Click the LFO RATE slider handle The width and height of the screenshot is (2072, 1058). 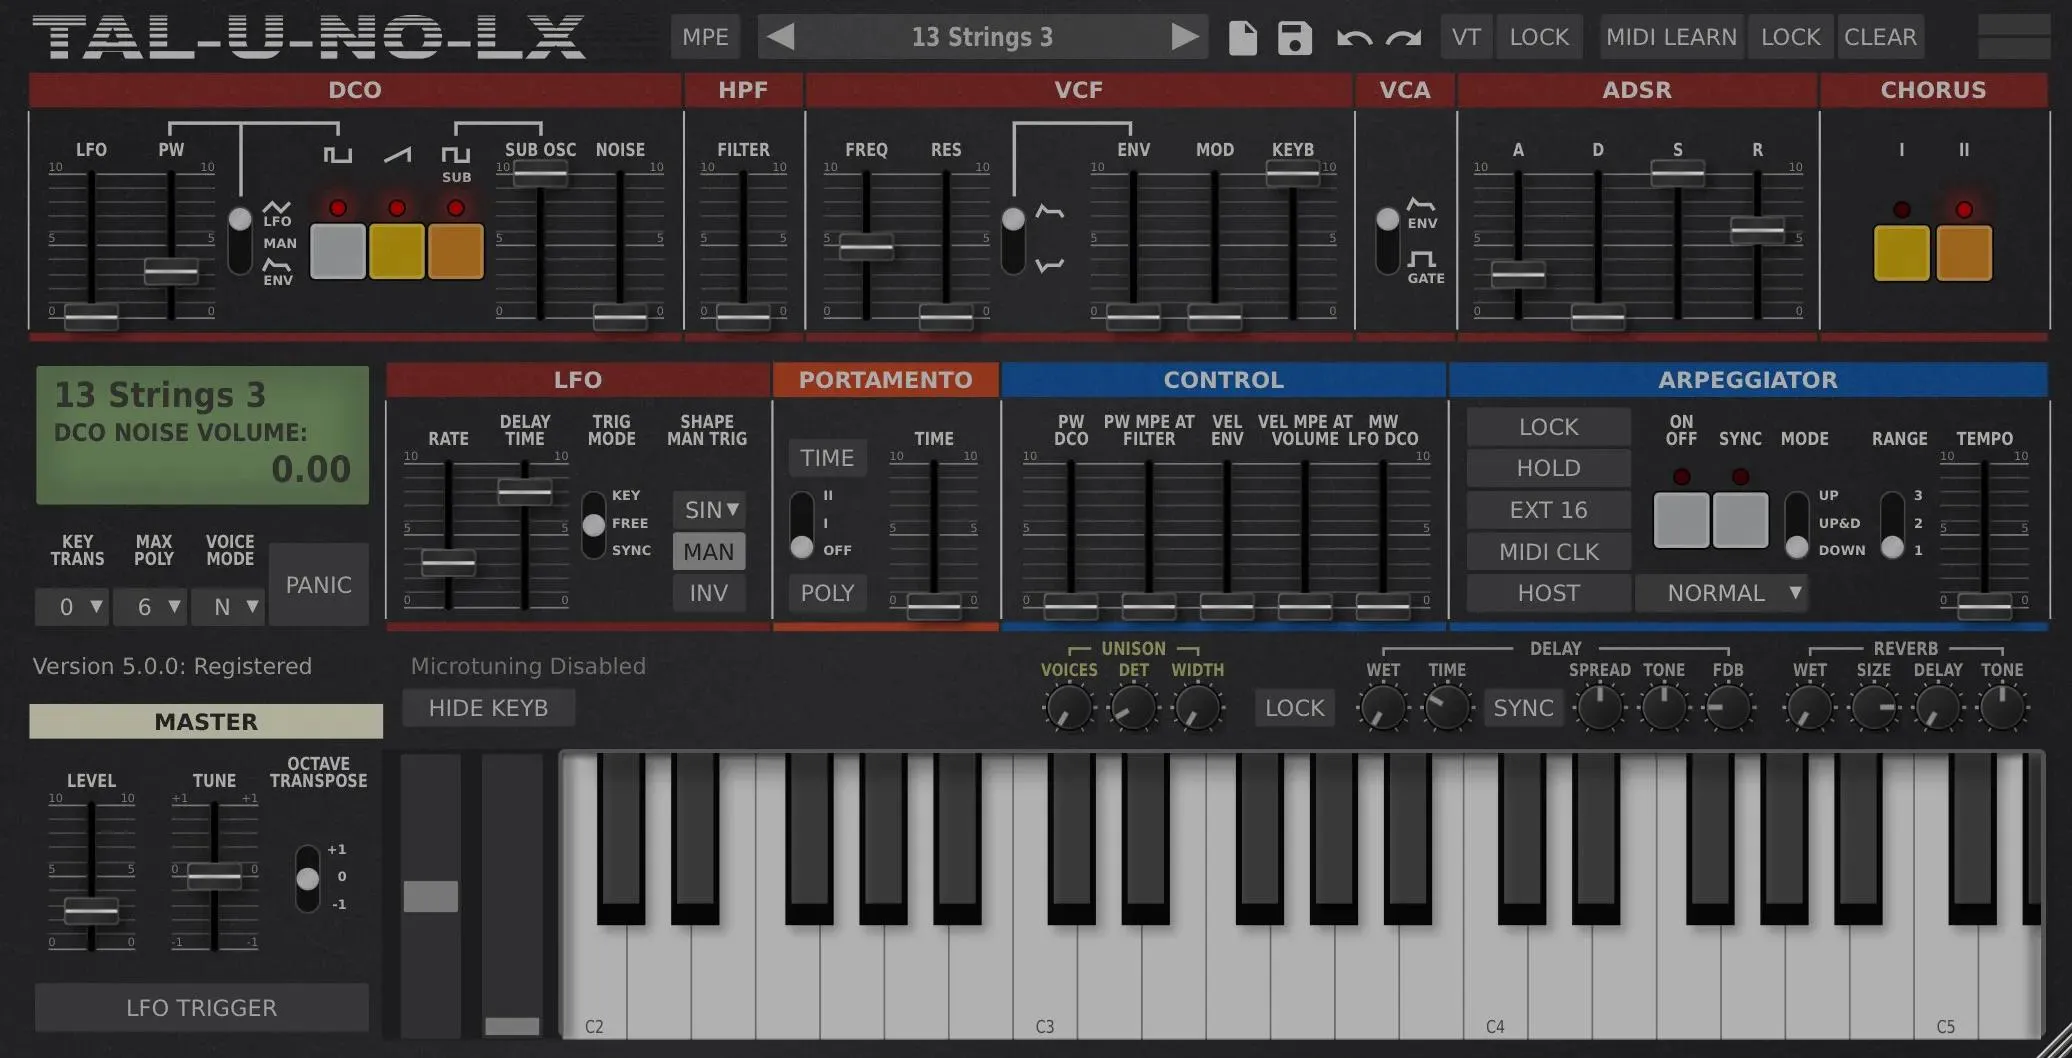(448, 563)
